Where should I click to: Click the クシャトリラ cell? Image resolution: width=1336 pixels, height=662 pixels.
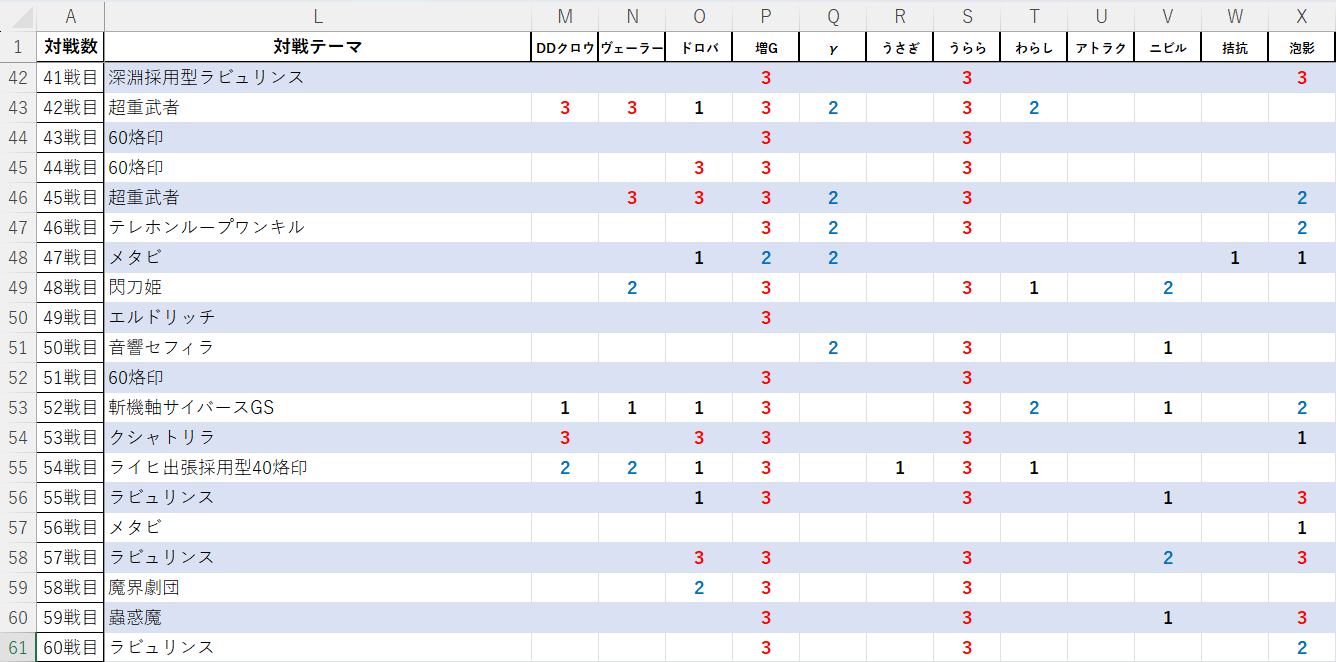click(x=318, y=437)
